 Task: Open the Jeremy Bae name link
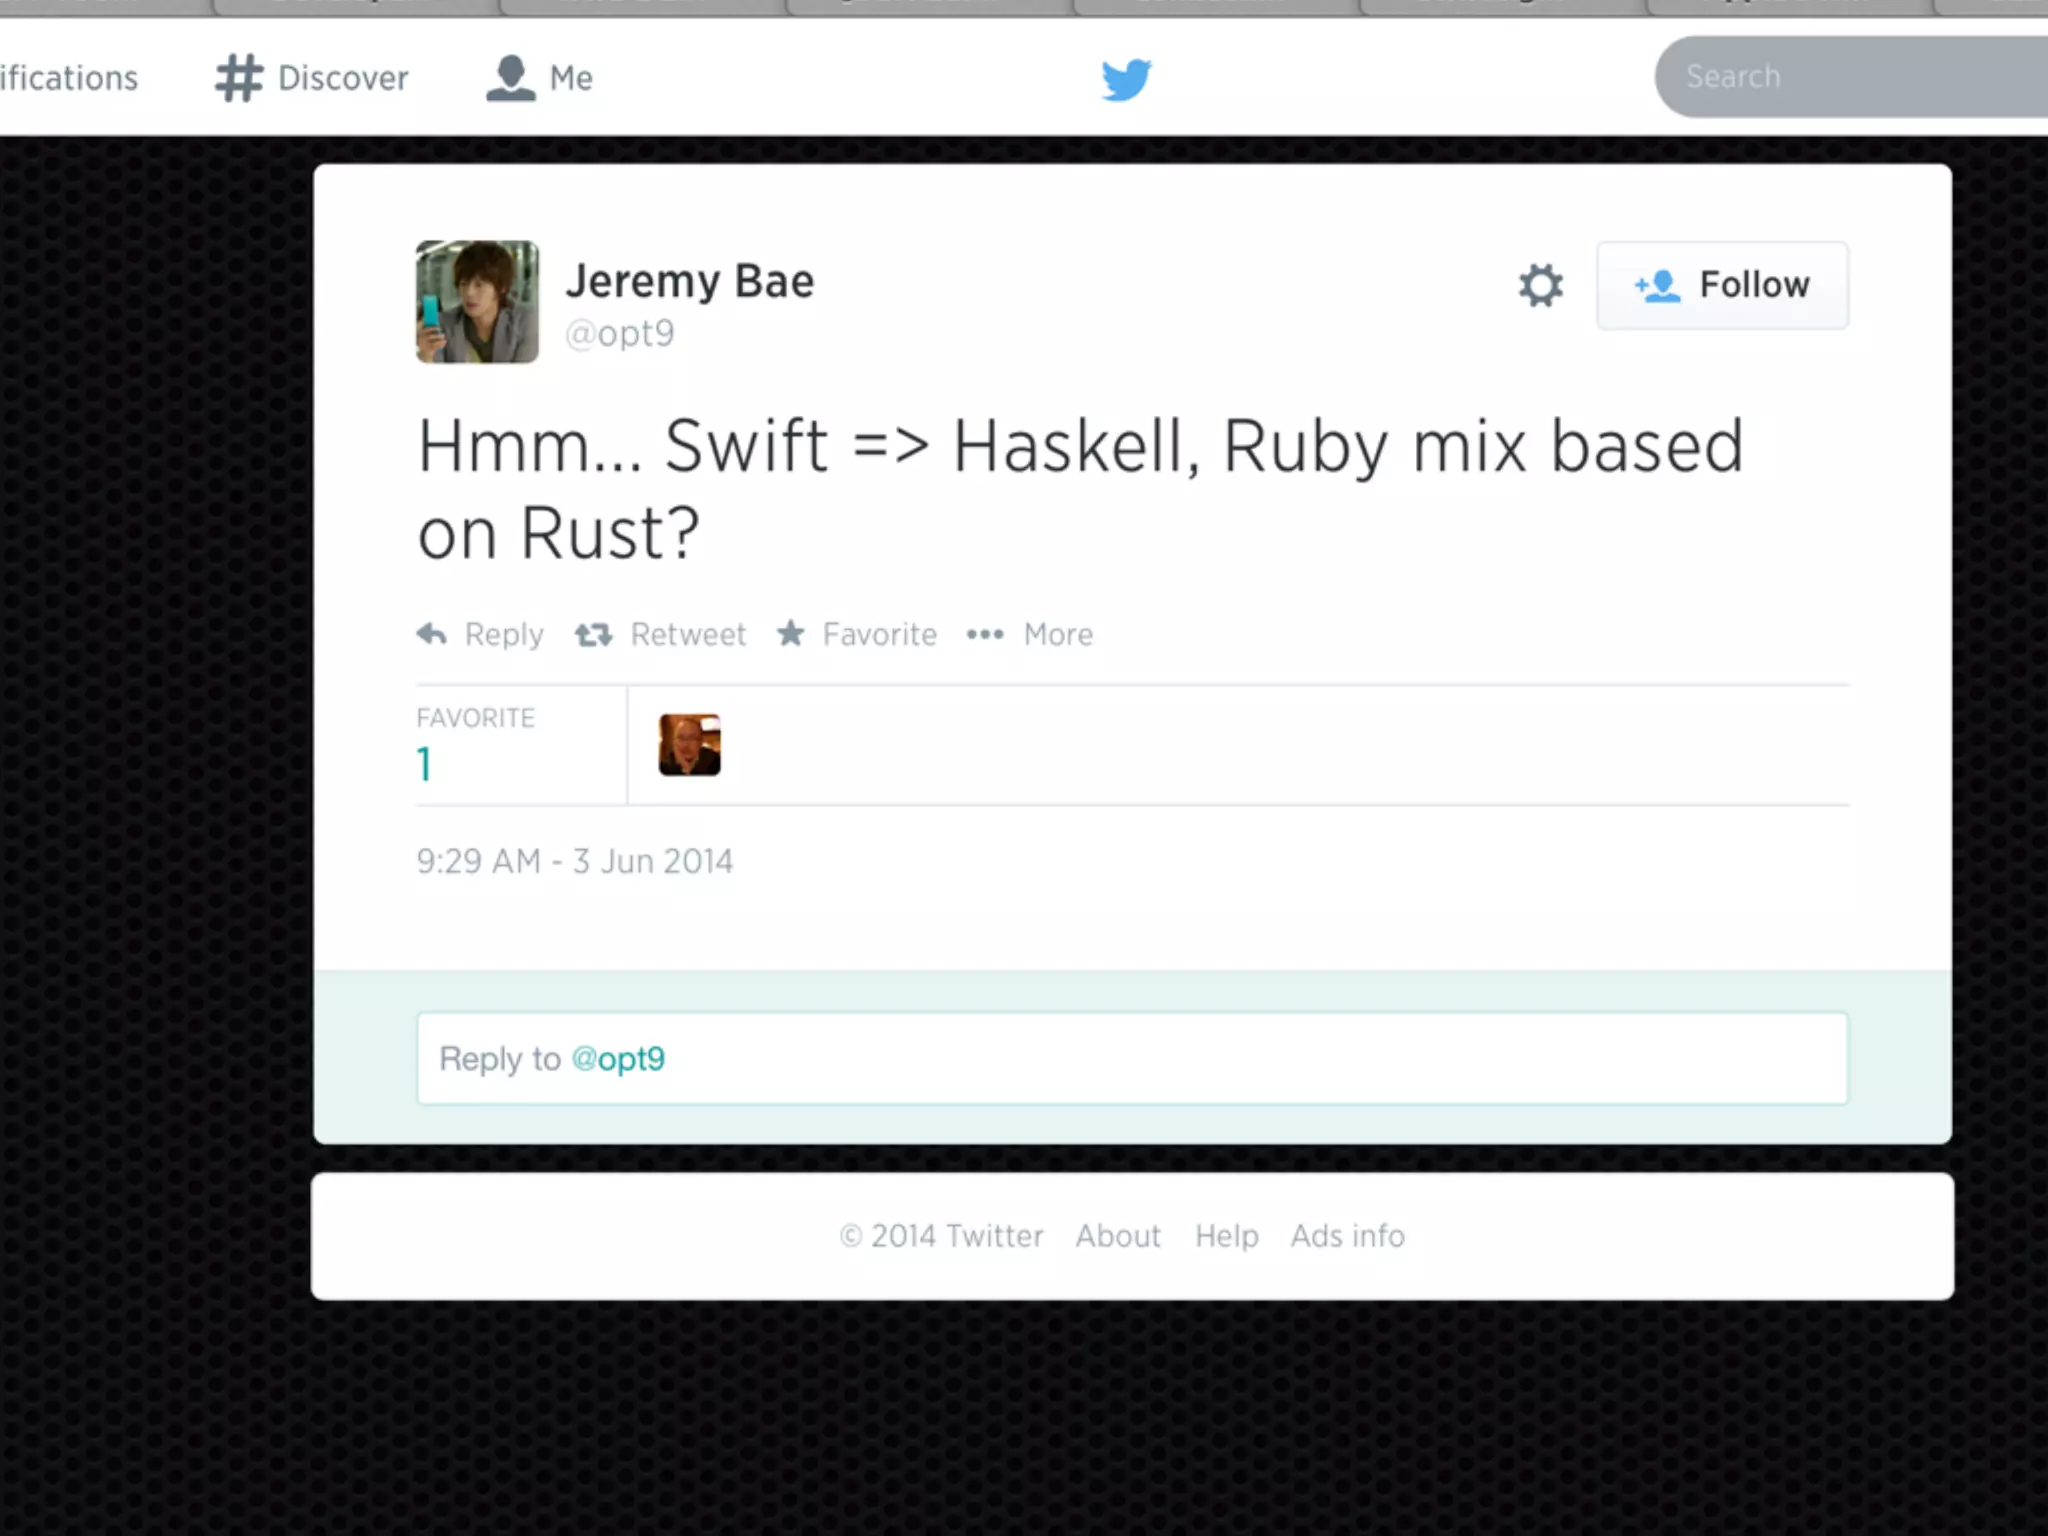(x=689, y=281)
